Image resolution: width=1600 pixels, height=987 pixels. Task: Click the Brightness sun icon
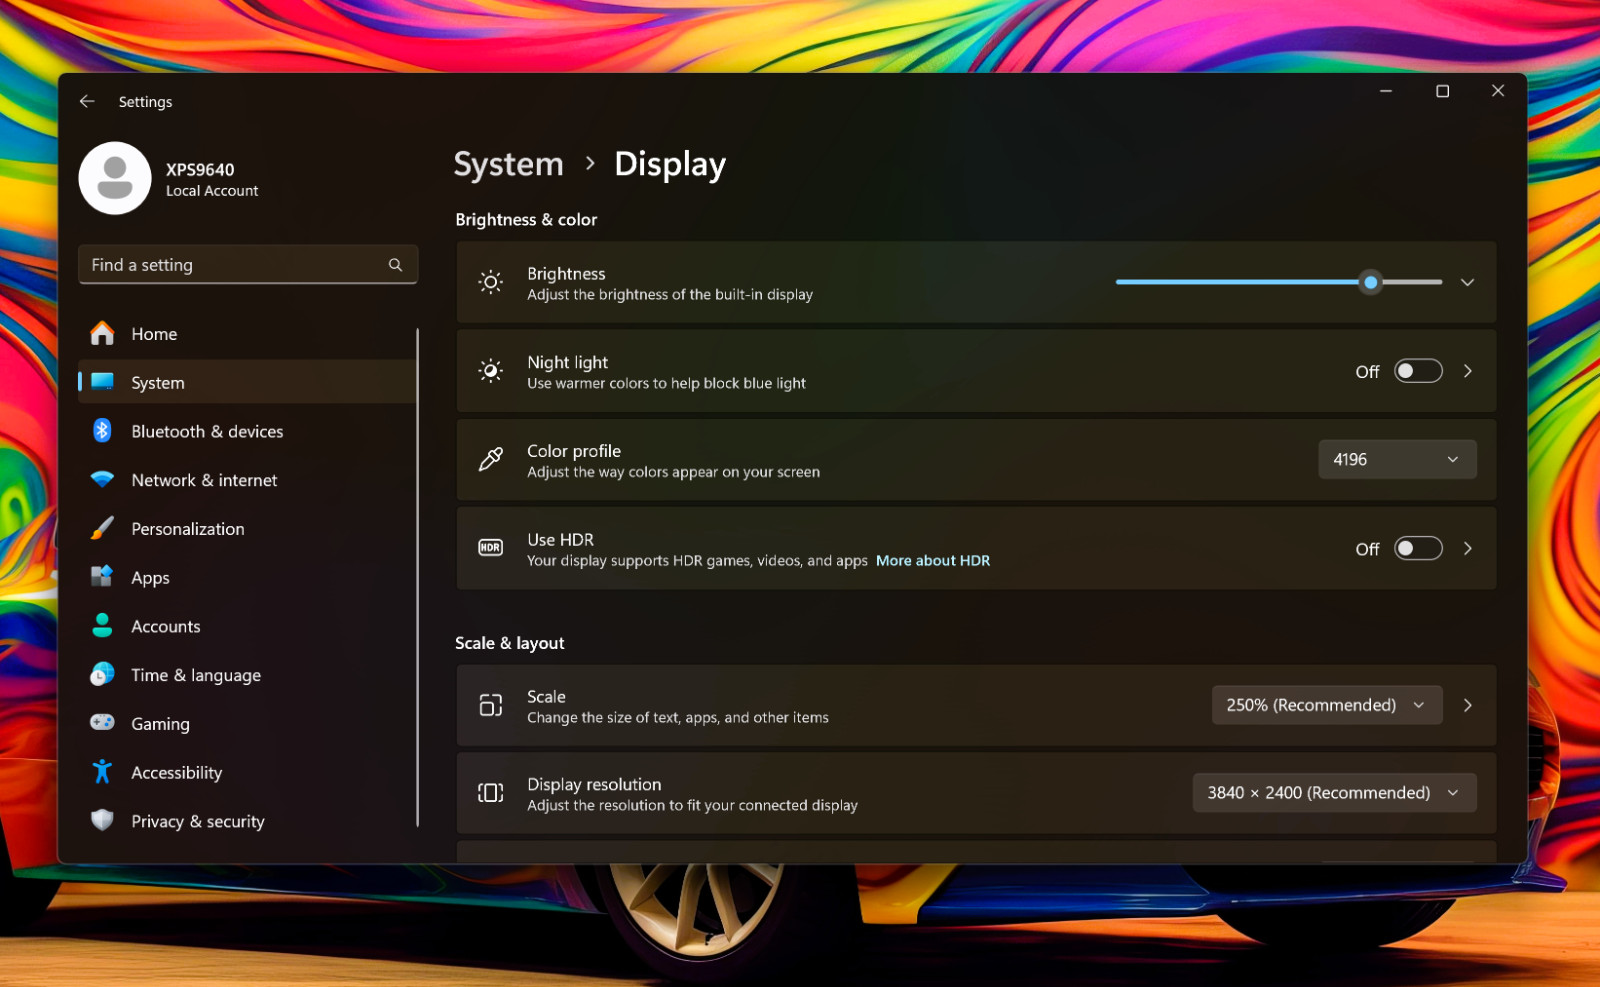point(490,283)
